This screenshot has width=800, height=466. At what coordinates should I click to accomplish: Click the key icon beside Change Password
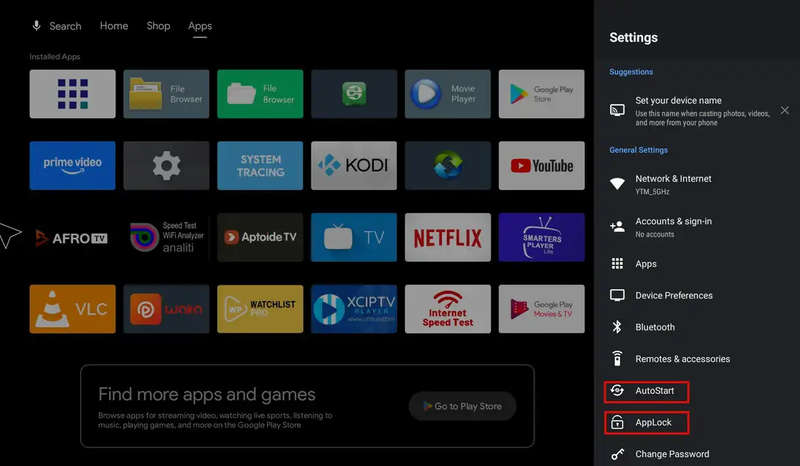[617, 454]
